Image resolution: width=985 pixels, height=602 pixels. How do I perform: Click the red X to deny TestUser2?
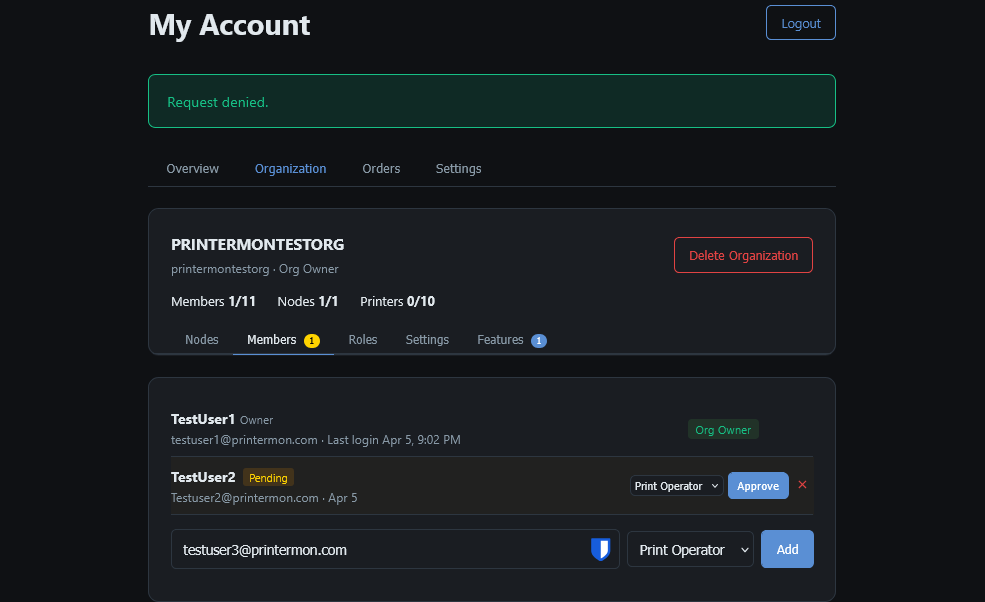point(802,485)
